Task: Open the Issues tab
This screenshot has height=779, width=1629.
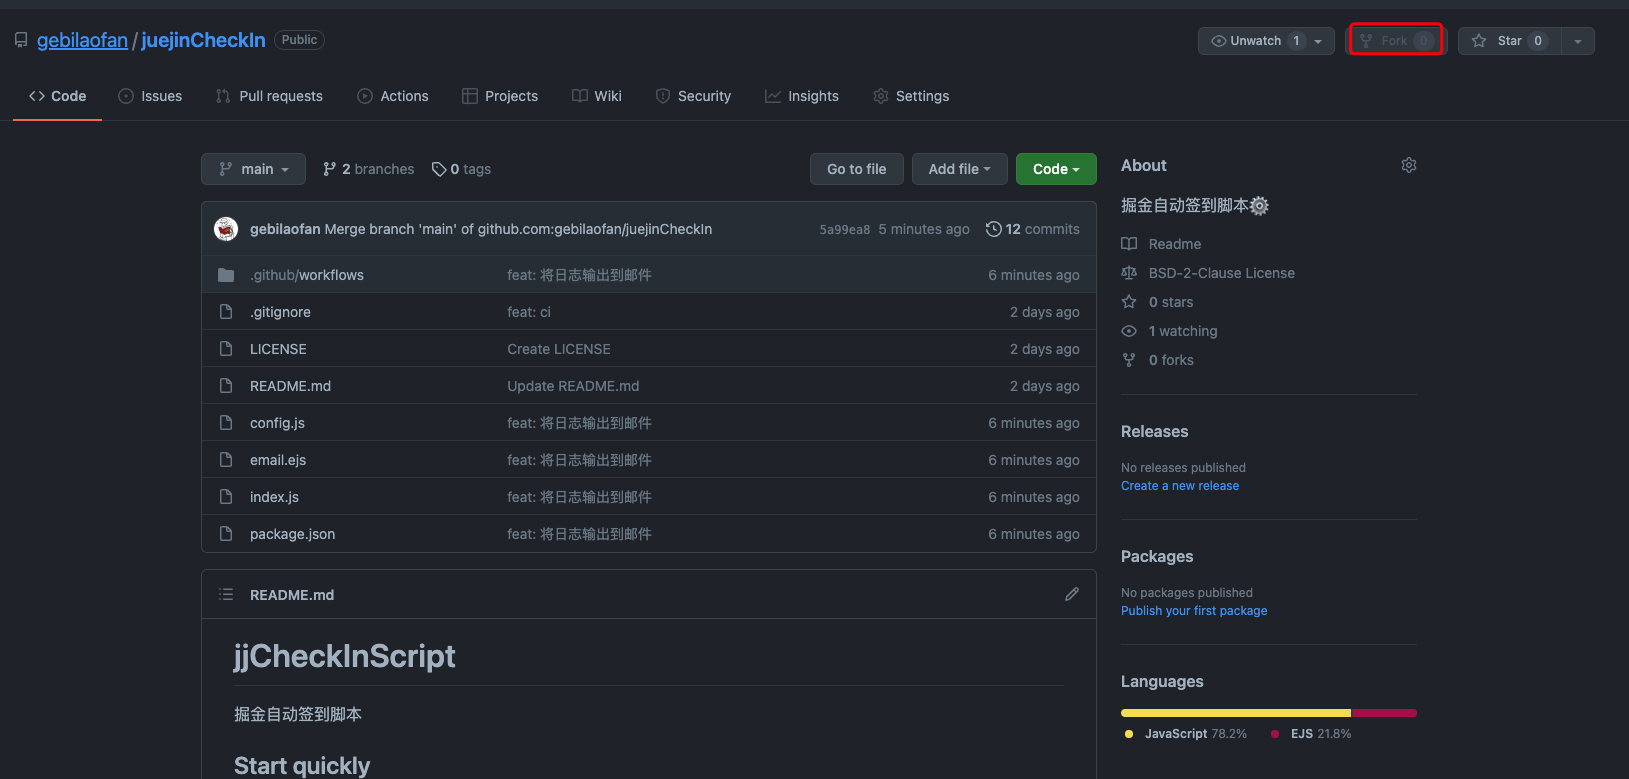Action: pyautogui.click(x=150, y=96)
